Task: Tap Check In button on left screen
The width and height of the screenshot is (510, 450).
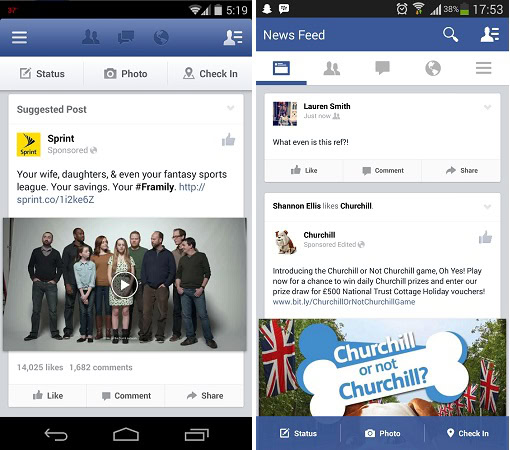Action: 210,74
